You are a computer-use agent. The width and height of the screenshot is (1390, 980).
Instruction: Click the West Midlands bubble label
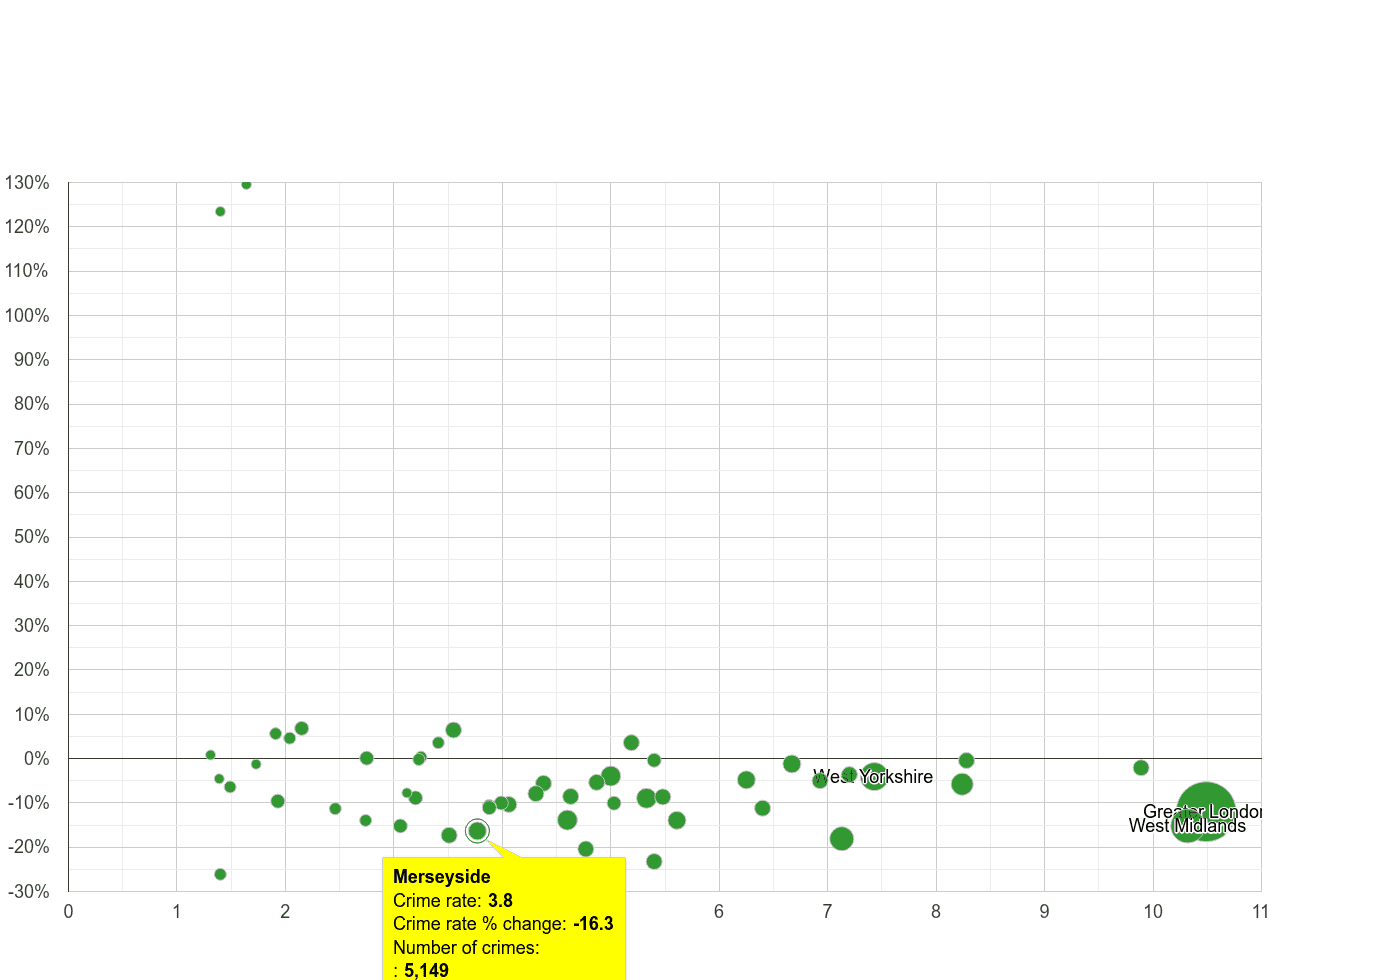point(1187,826)
